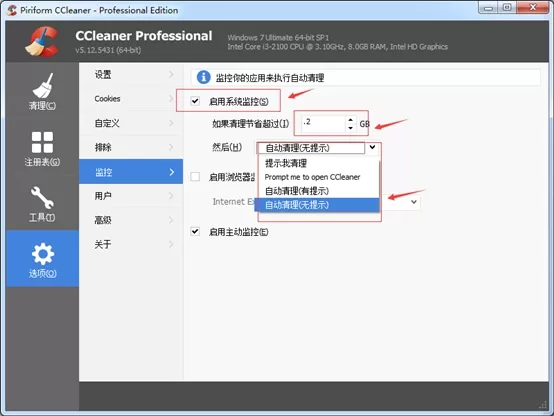The height and width of the screenshot is (416, 554).
Task: Select the 监控 monitoring tab
Action: tap(131, 172)
